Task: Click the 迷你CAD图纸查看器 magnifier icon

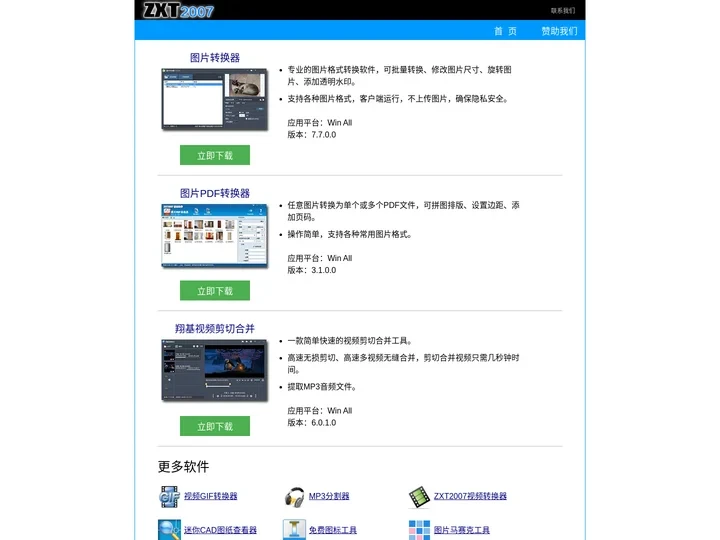Action: click(x=169, y=530)
